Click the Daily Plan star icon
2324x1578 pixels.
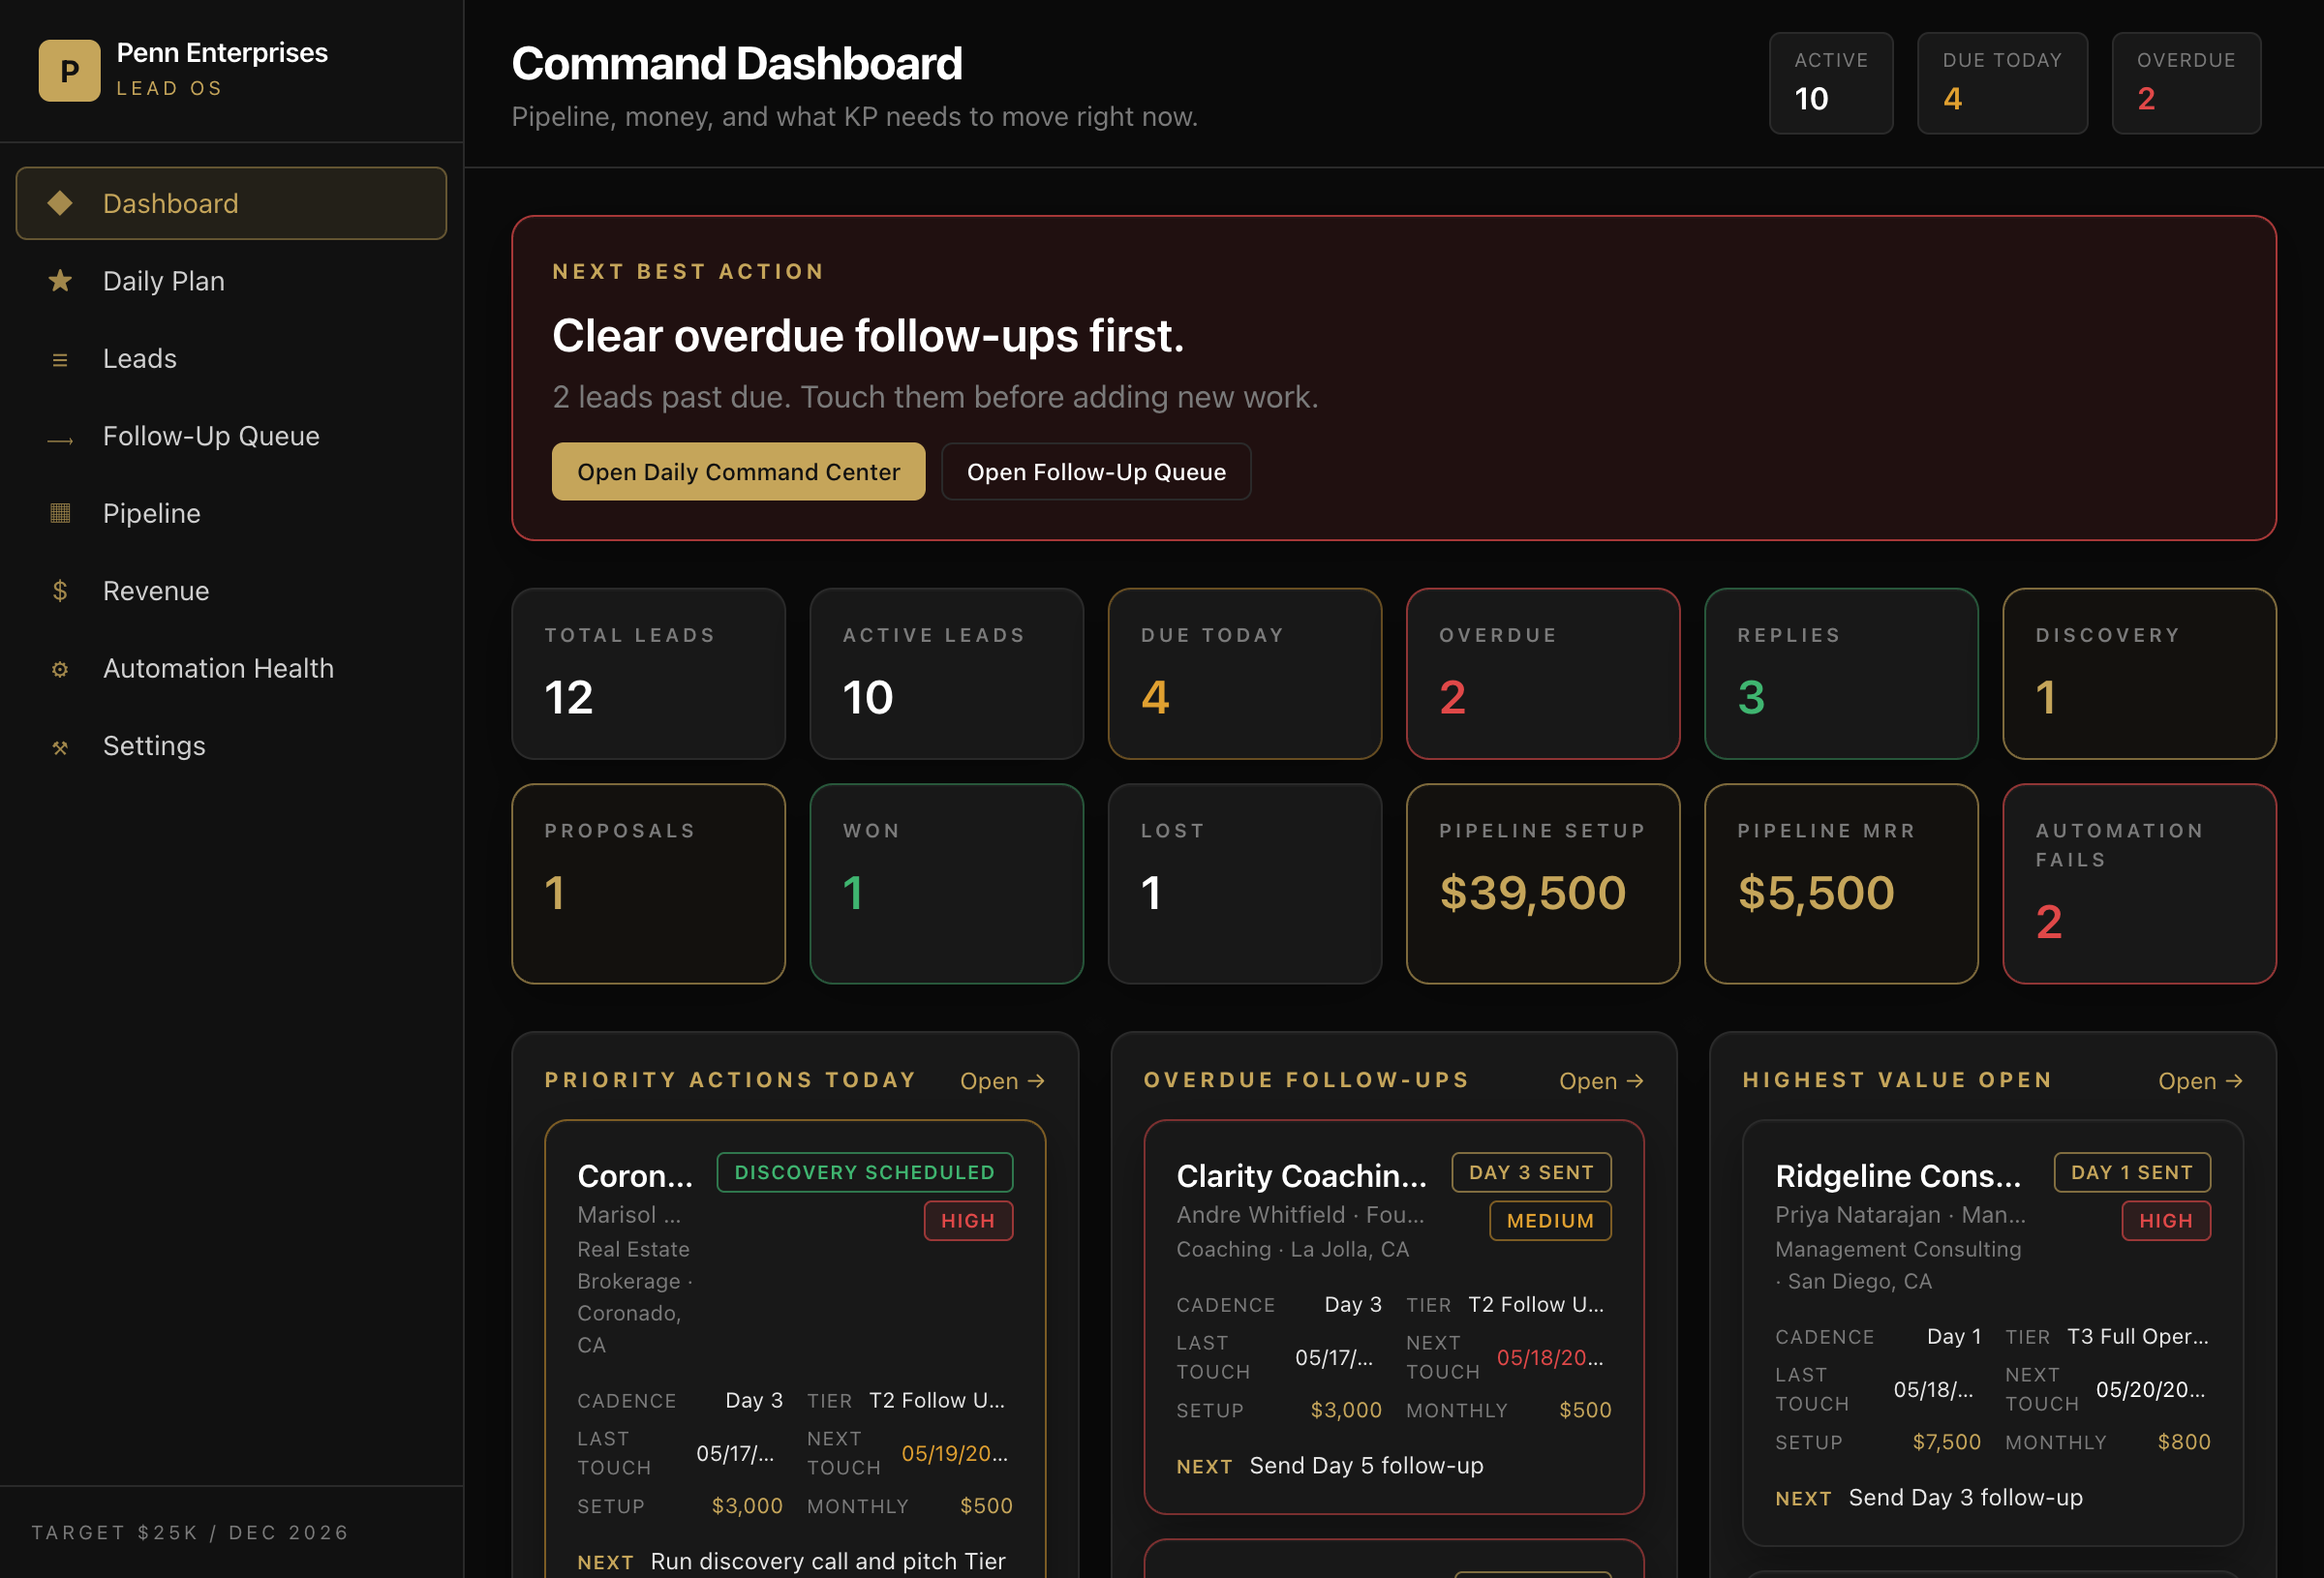[60, 281]
